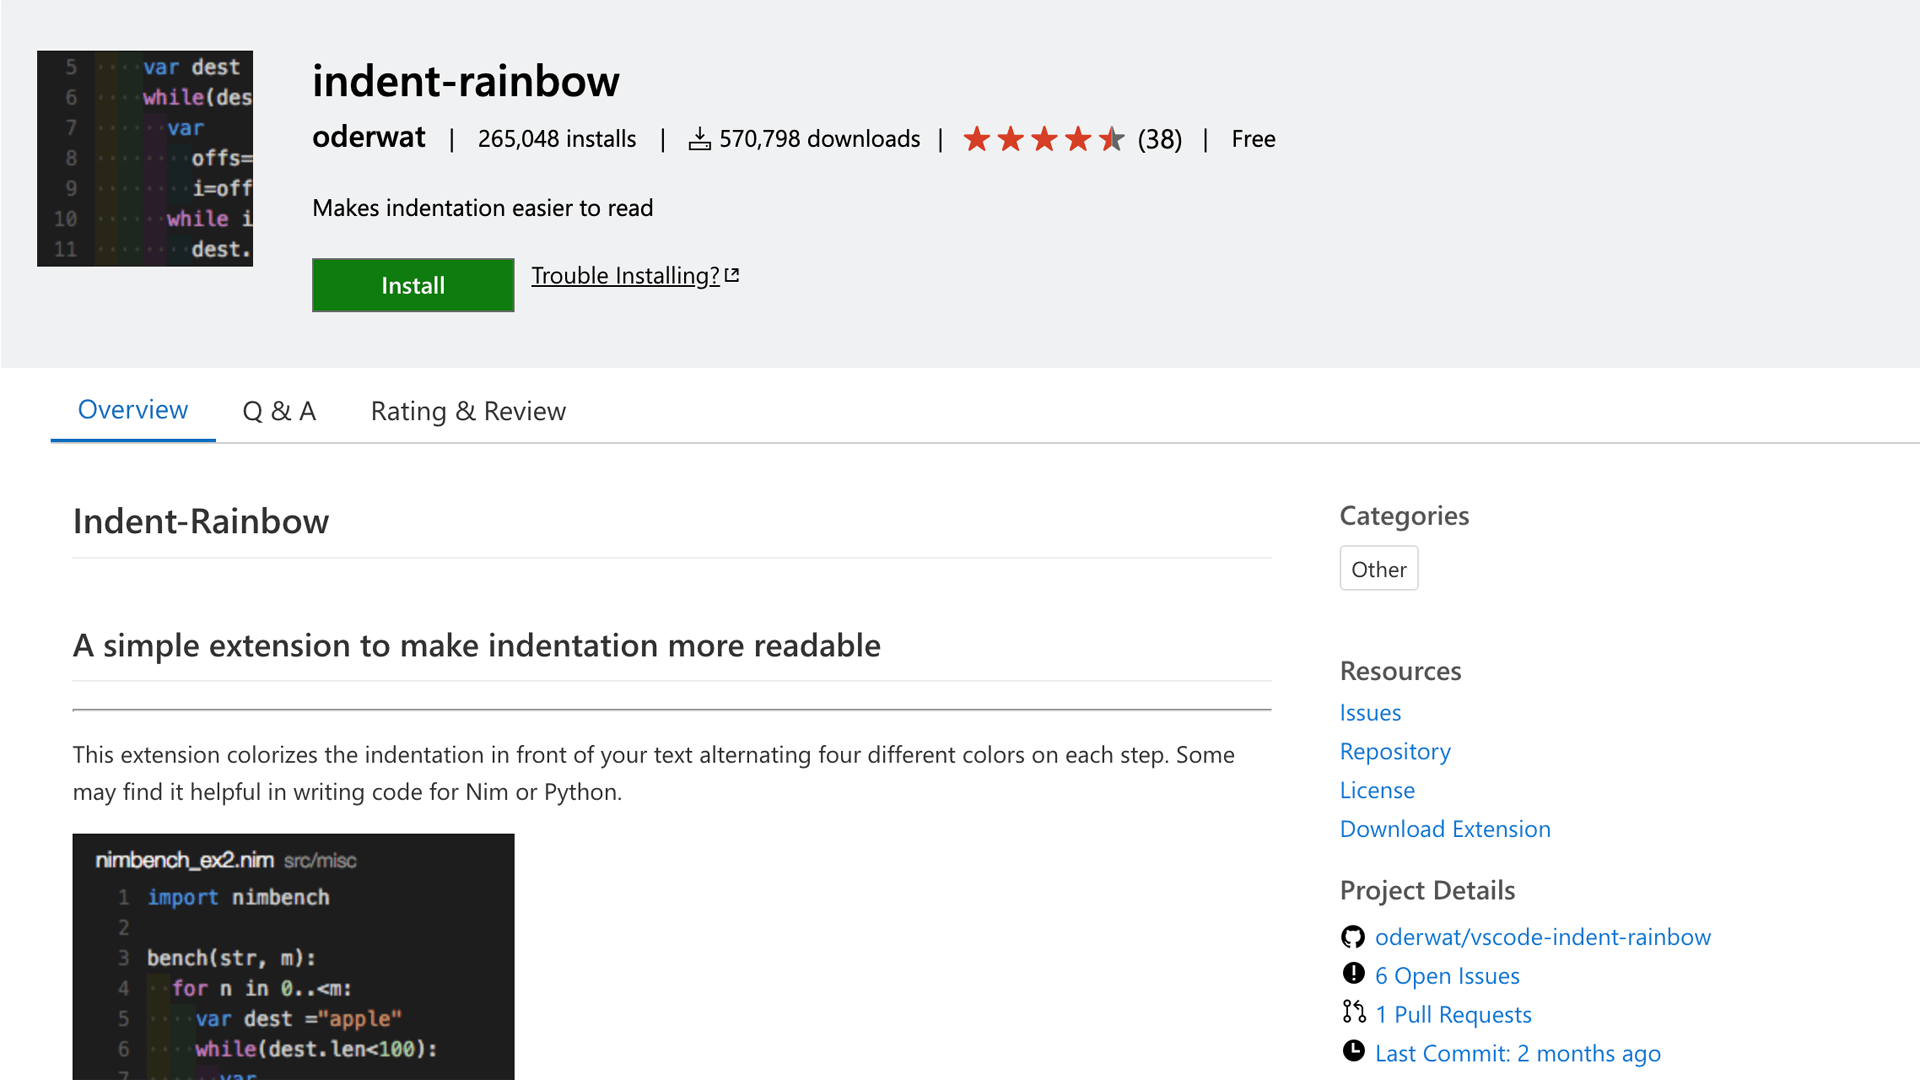
Task: Click the indent-rainbow extension logo image
Action: 145,158
